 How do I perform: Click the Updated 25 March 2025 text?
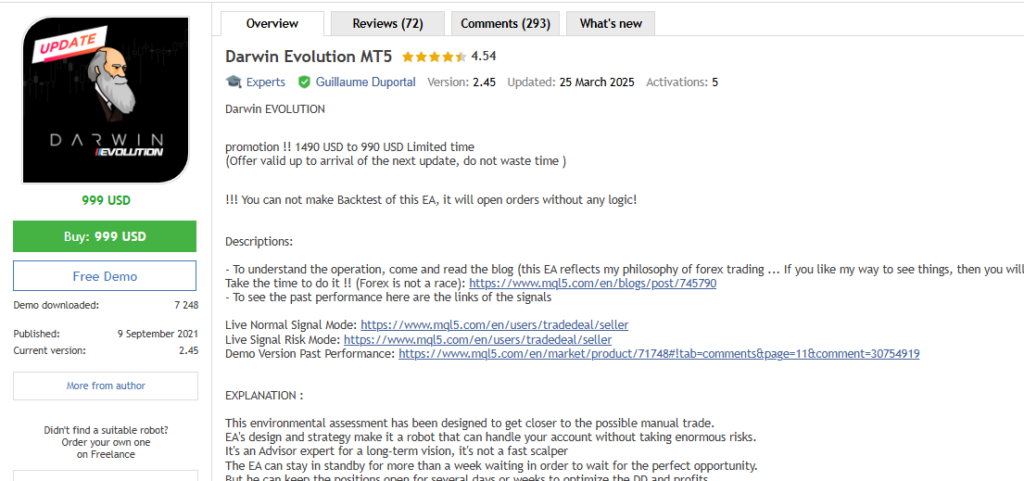click(571, 82)
